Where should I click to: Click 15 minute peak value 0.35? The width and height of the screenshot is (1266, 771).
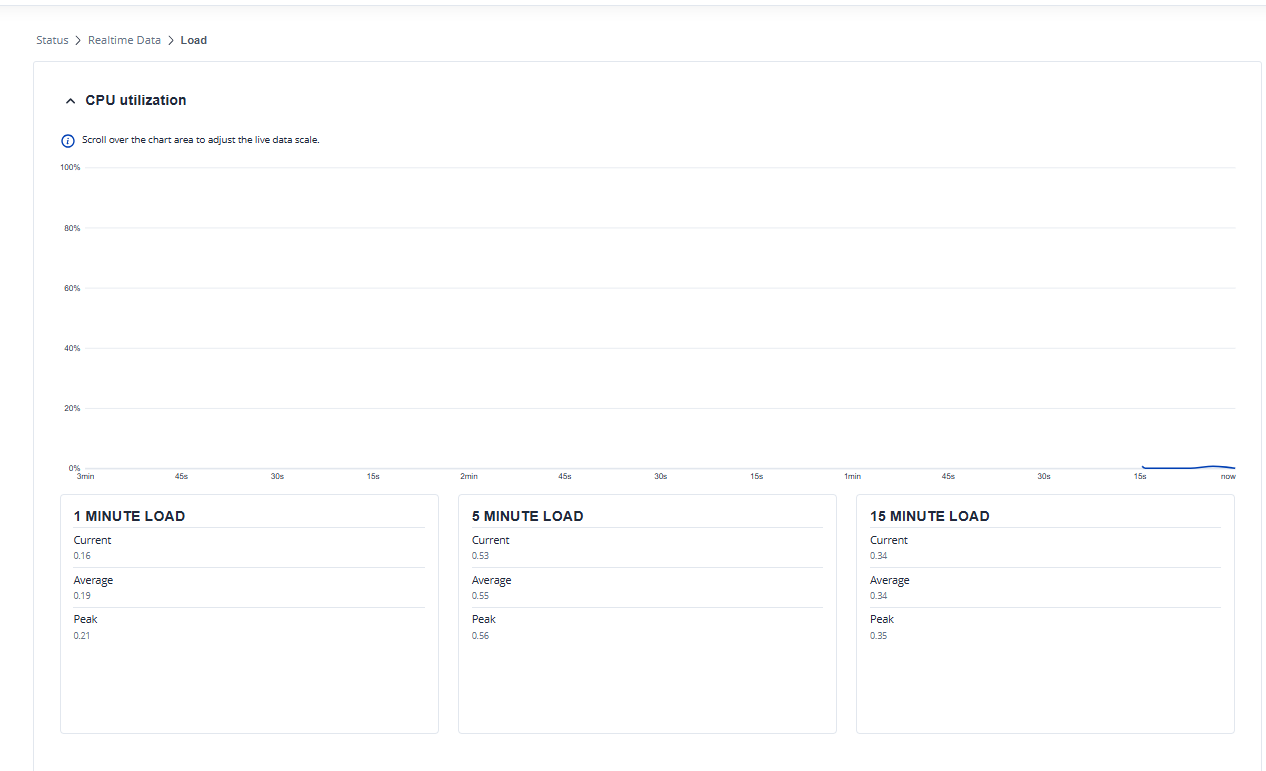point(879,636)
